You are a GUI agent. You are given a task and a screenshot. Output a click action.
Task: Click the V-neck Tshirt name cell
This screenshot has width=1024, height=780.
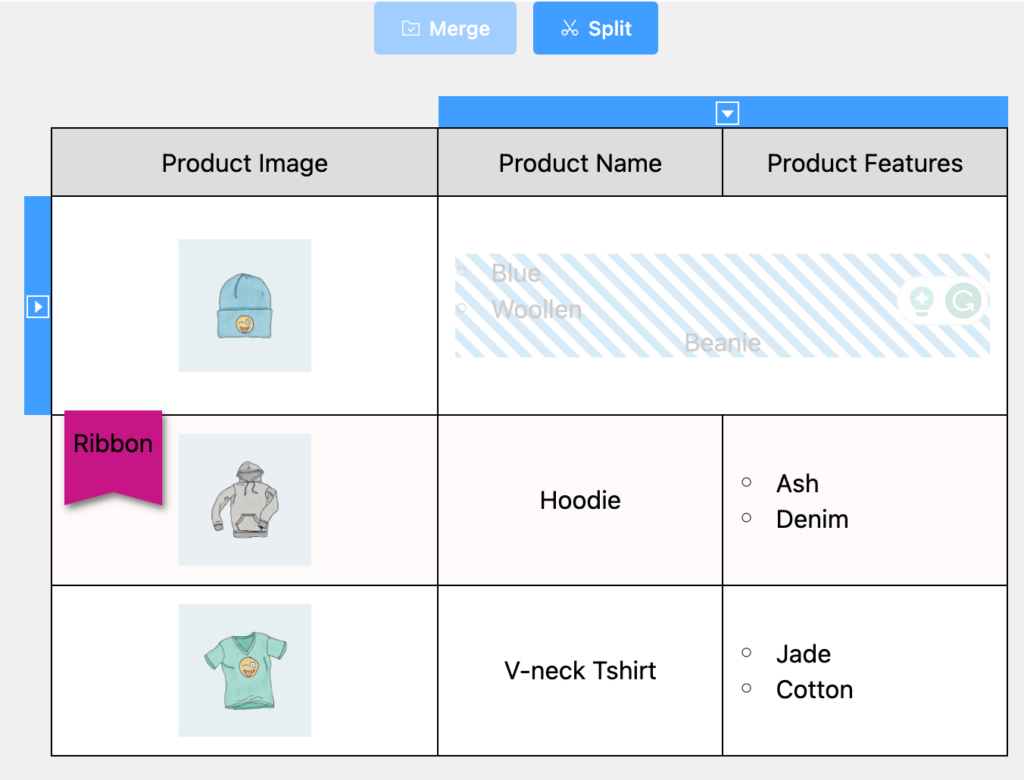point(580,671)
